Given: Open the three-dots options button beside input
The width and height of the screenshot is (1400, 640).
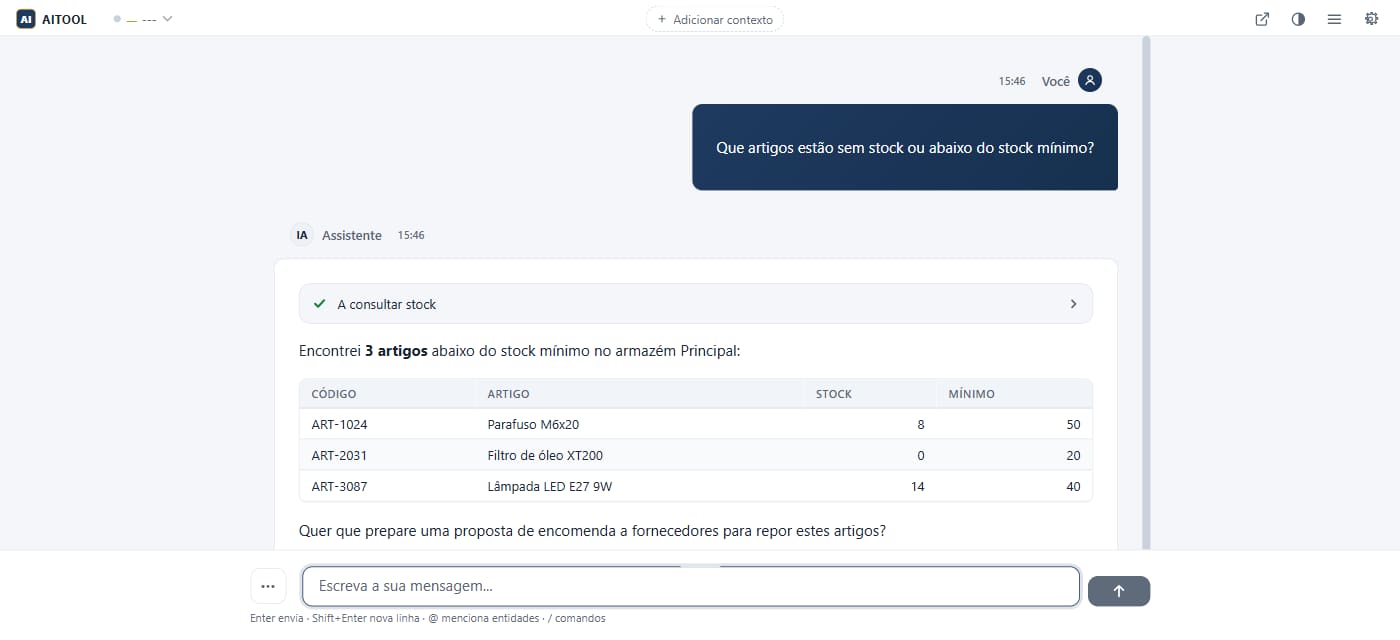Looking at the screenshot, I should [x=268, y=586].
